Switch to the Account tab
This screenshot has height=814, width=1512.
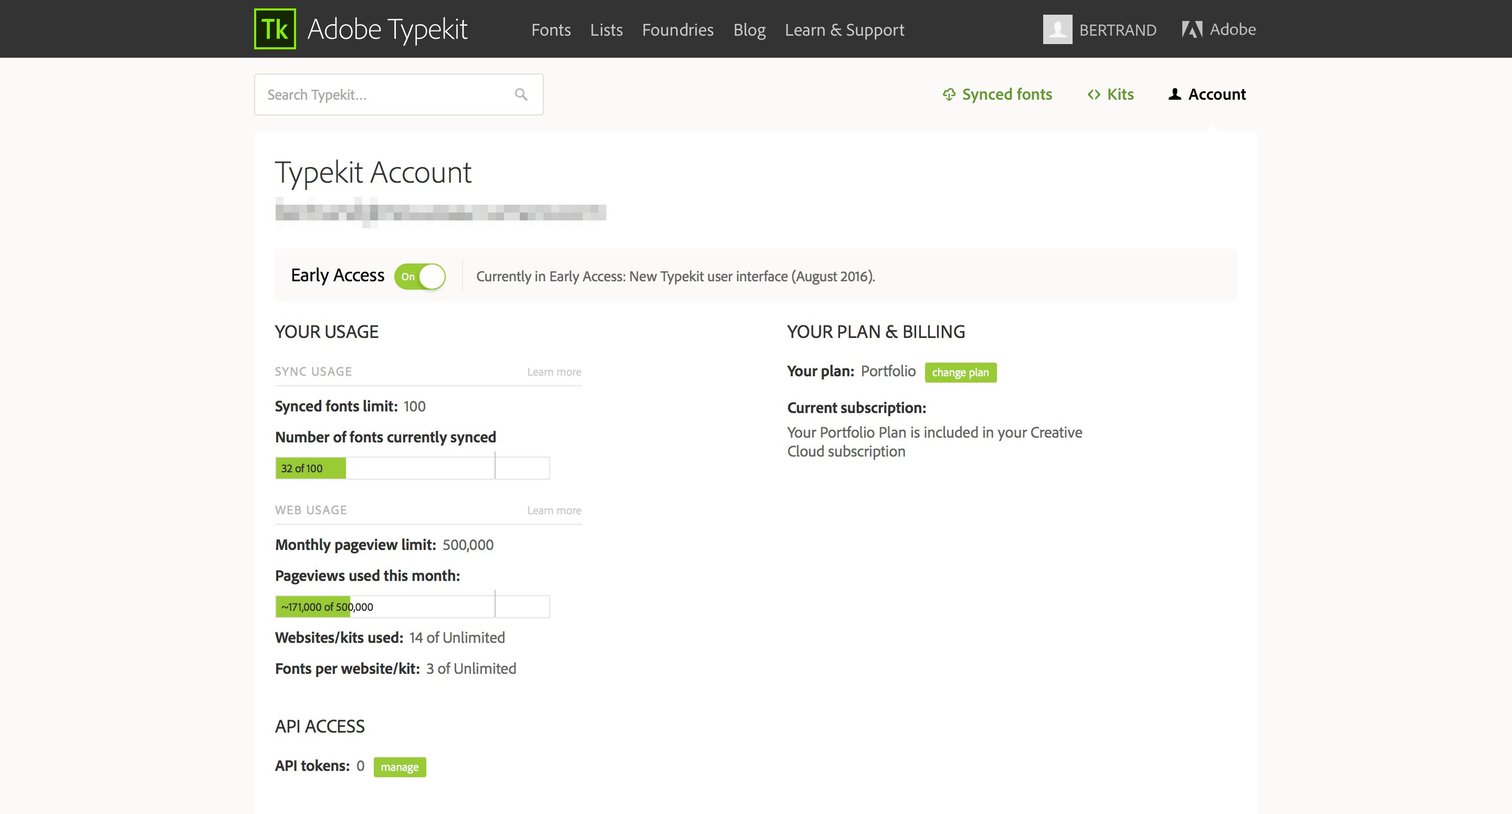pos(1207,94)
